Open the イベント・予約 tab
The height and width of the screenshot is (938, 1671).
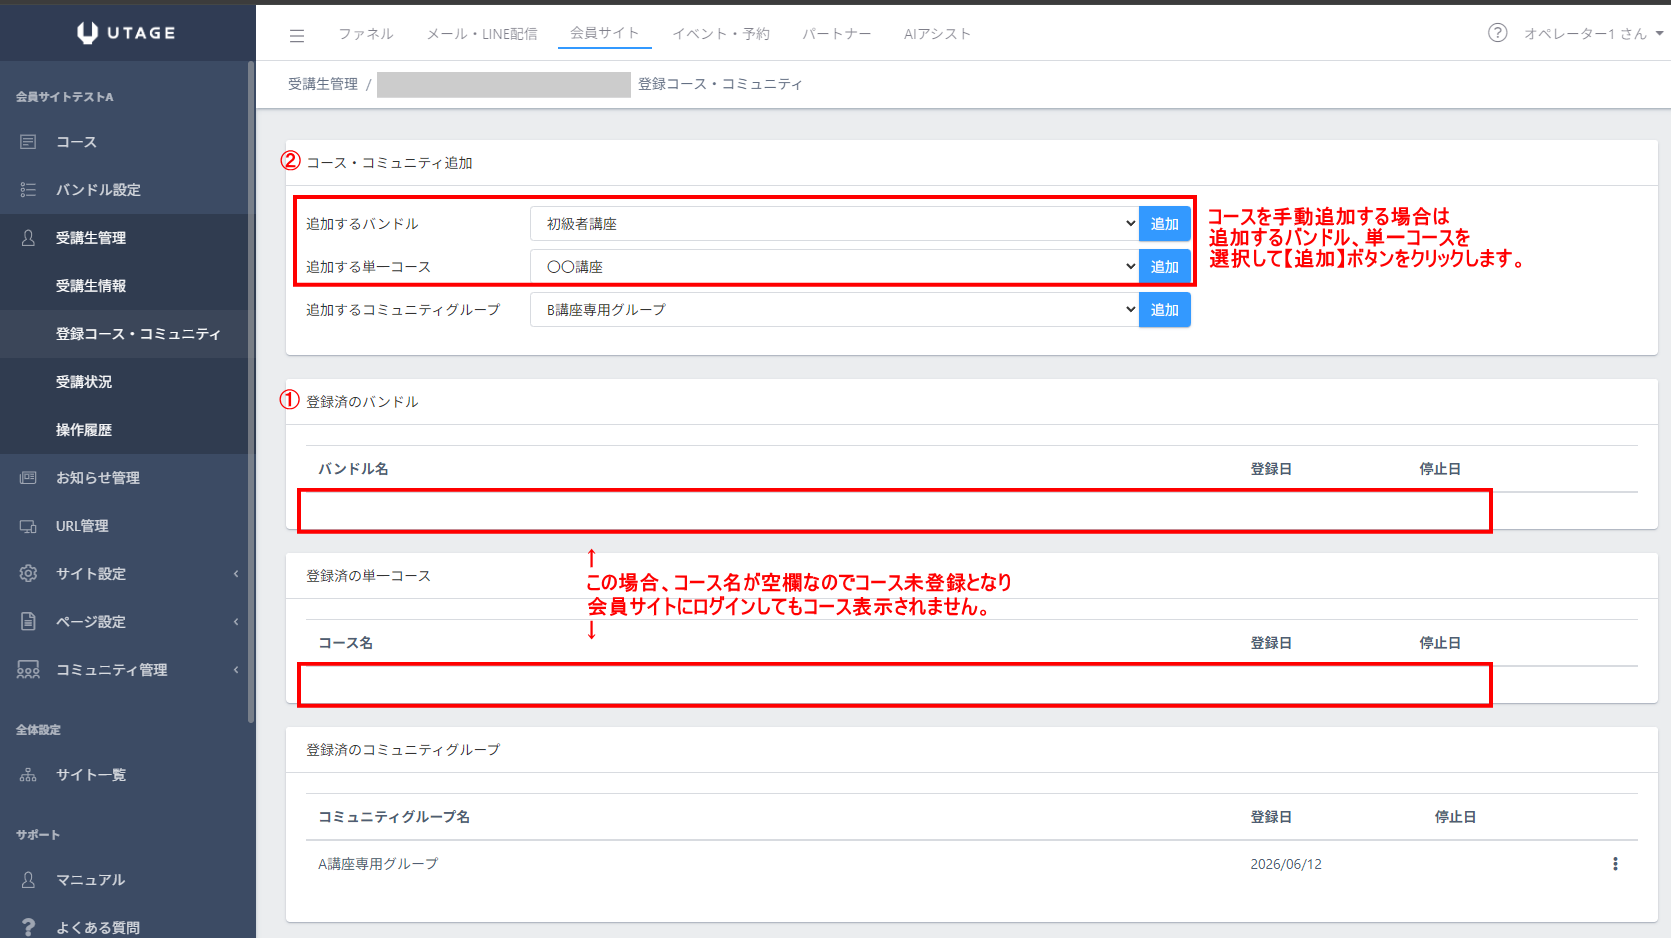(721, 34)
